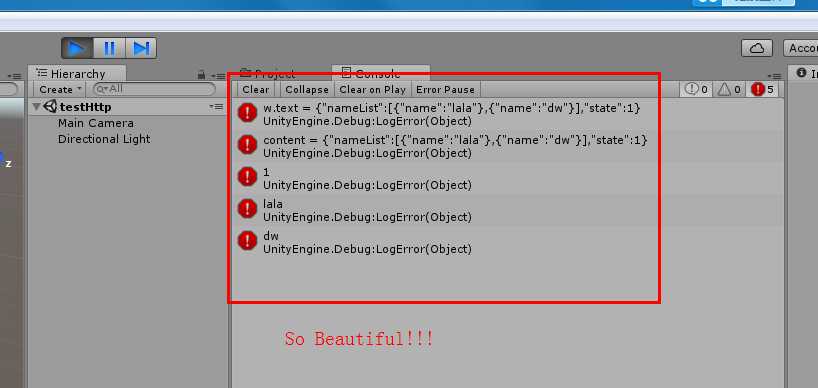
Task: Focus the Hierarchy search field
Action: (154, 89)
